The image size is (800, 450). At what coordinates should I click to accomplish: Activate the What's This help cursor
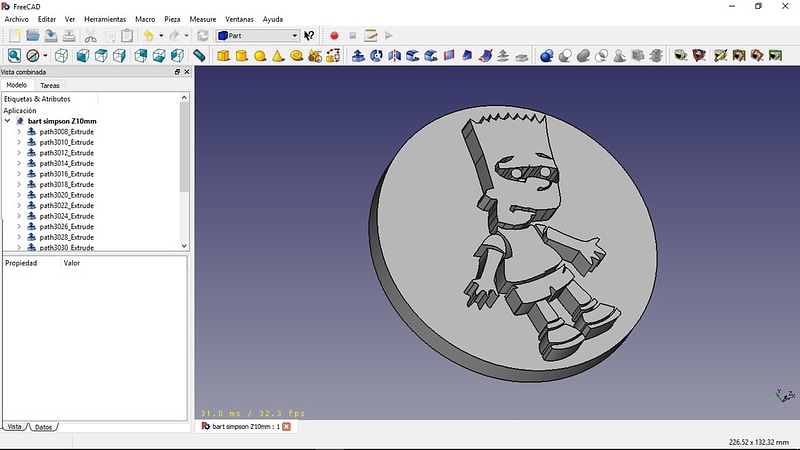tap(309, 36)
